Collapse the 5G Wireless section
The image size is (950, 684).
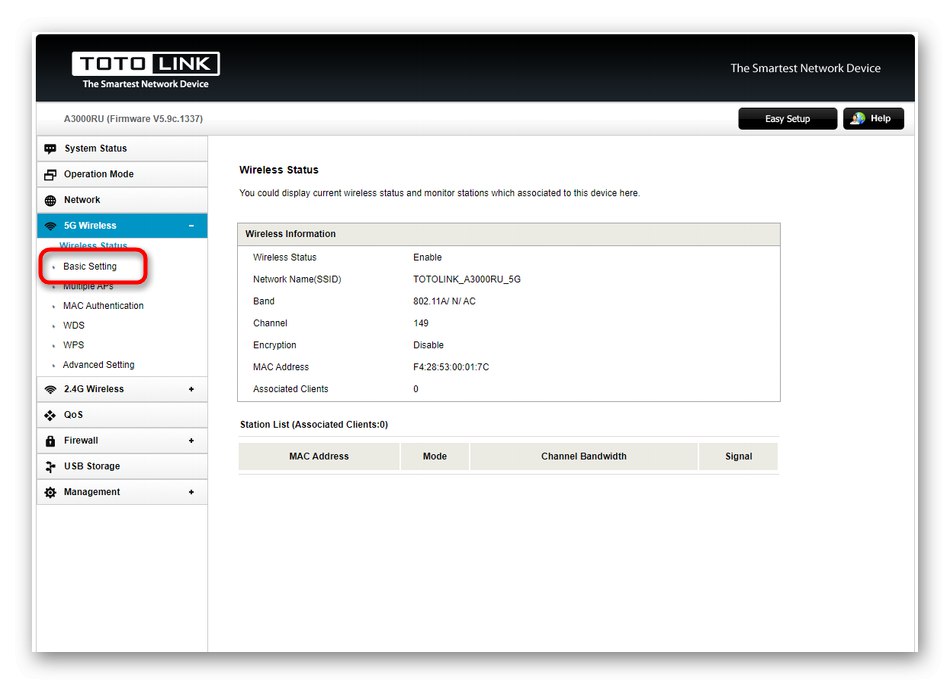[191, 226]
